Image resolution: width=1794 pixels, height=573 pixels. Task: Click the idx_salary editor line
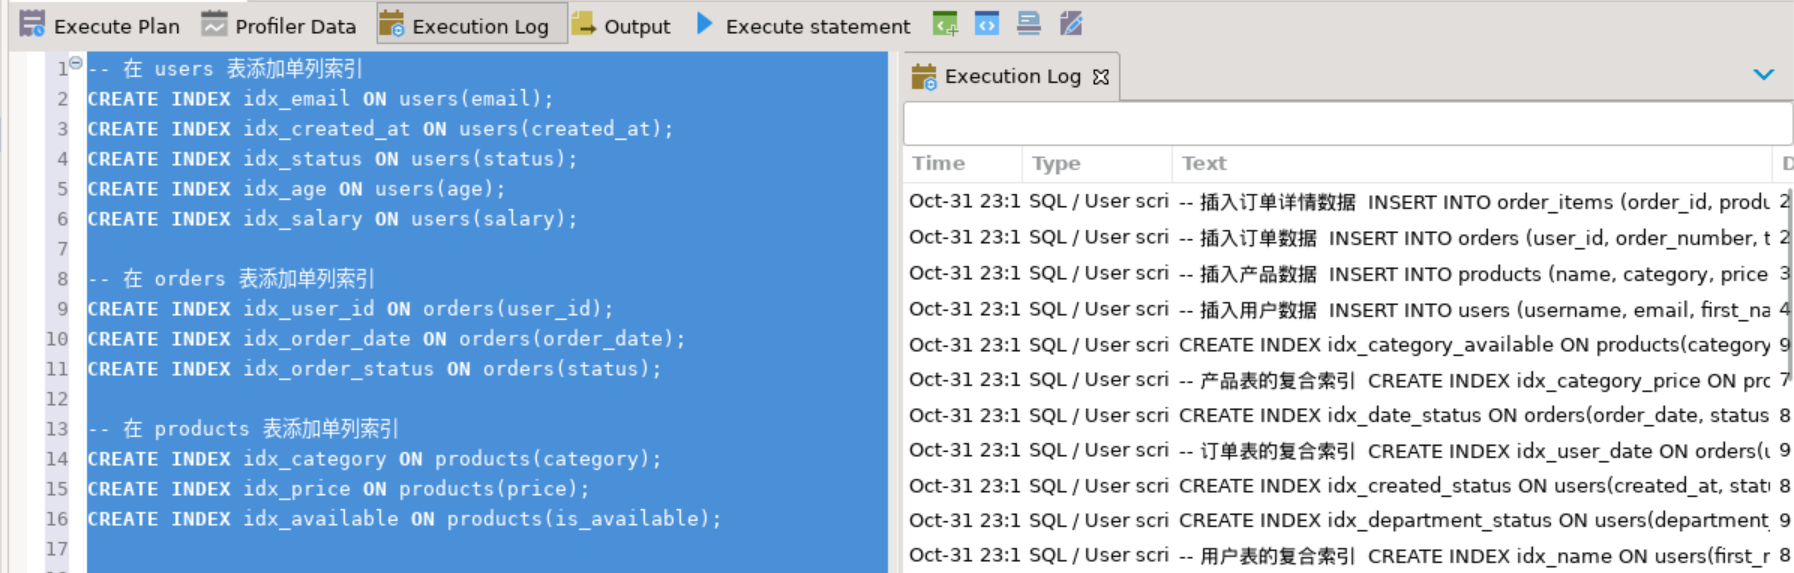click(332, 219)
